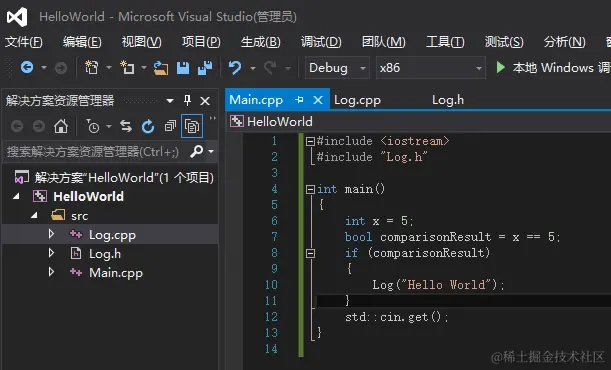
Task: Click the Pending Changes Filter clock icon
Action: (93, 126)
